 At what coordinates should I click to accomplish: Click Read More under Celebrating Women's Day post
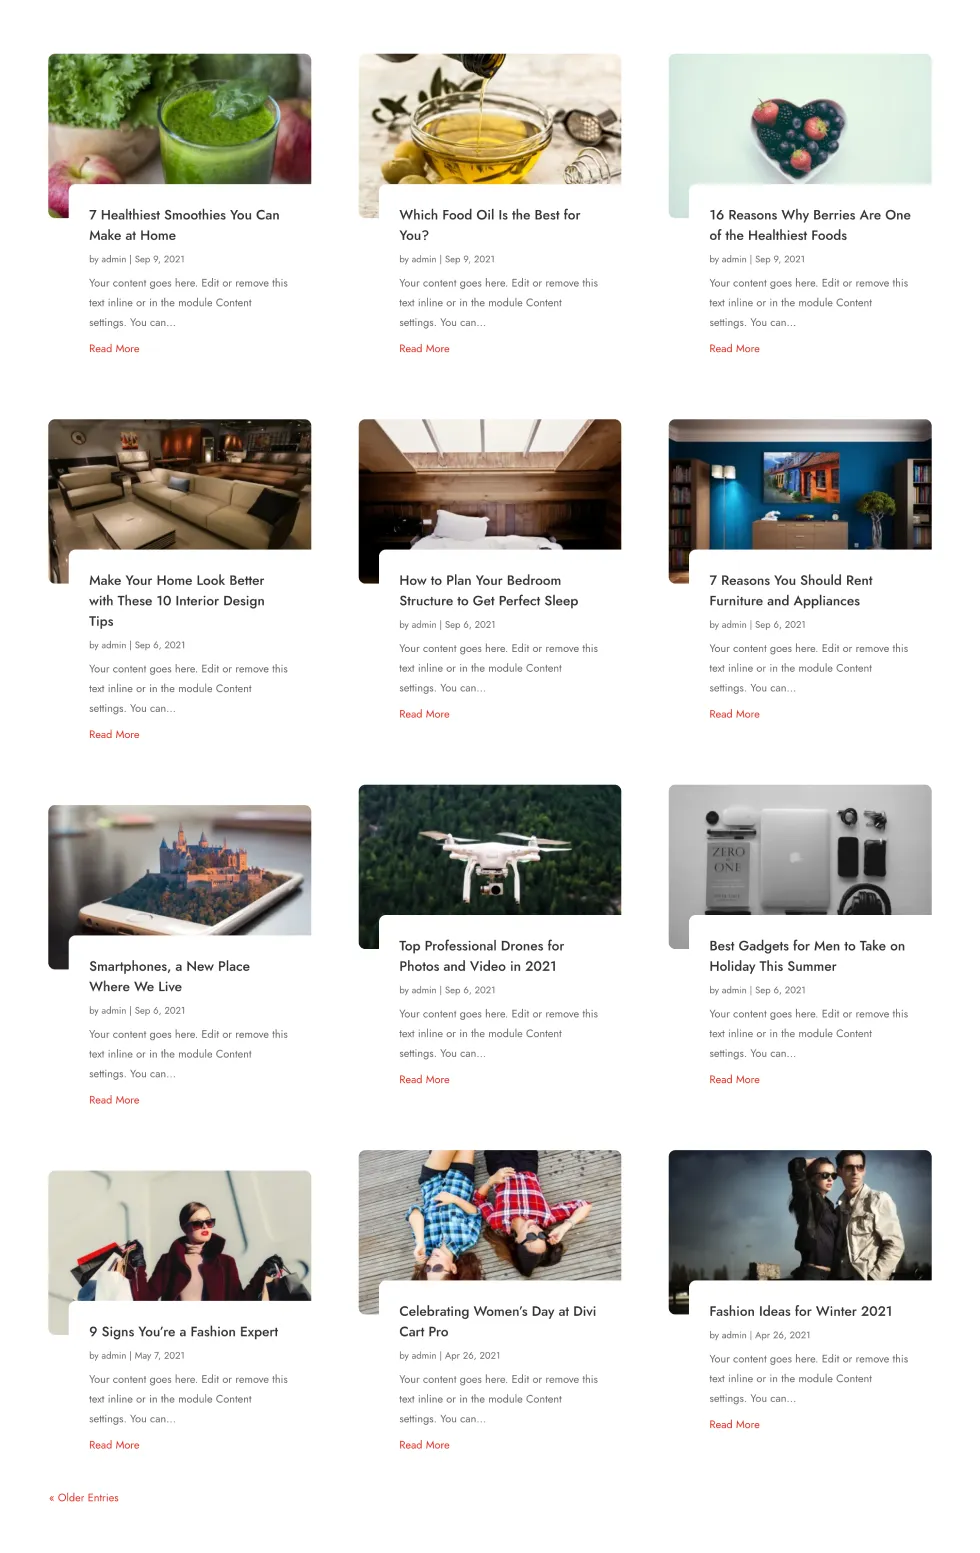tap(424, 1445)
